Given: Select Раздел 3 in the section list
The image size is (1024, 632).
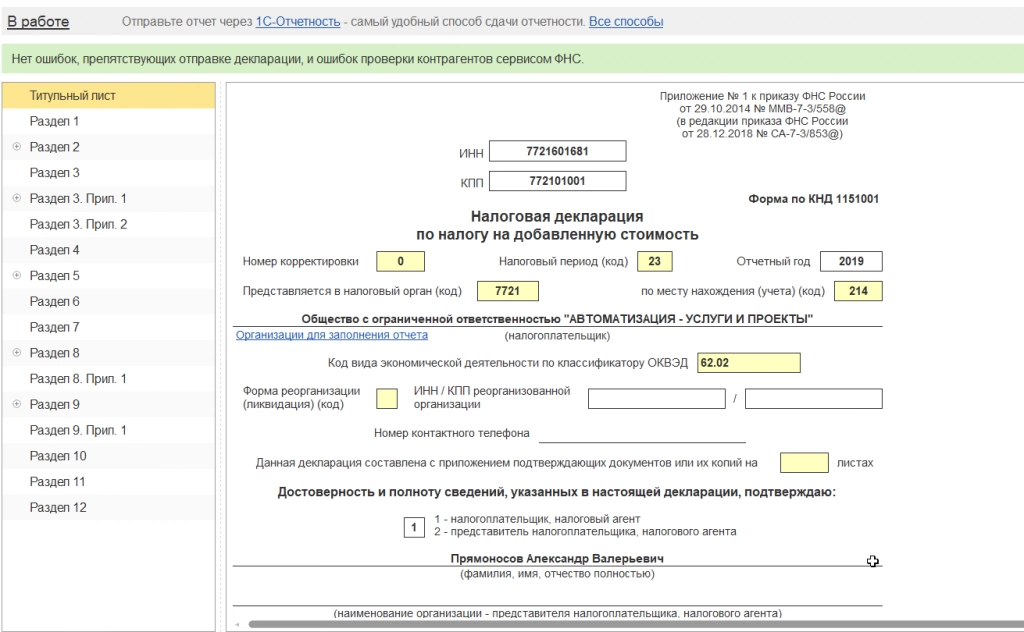Looking at the screenshot, I should coord(108,173).
